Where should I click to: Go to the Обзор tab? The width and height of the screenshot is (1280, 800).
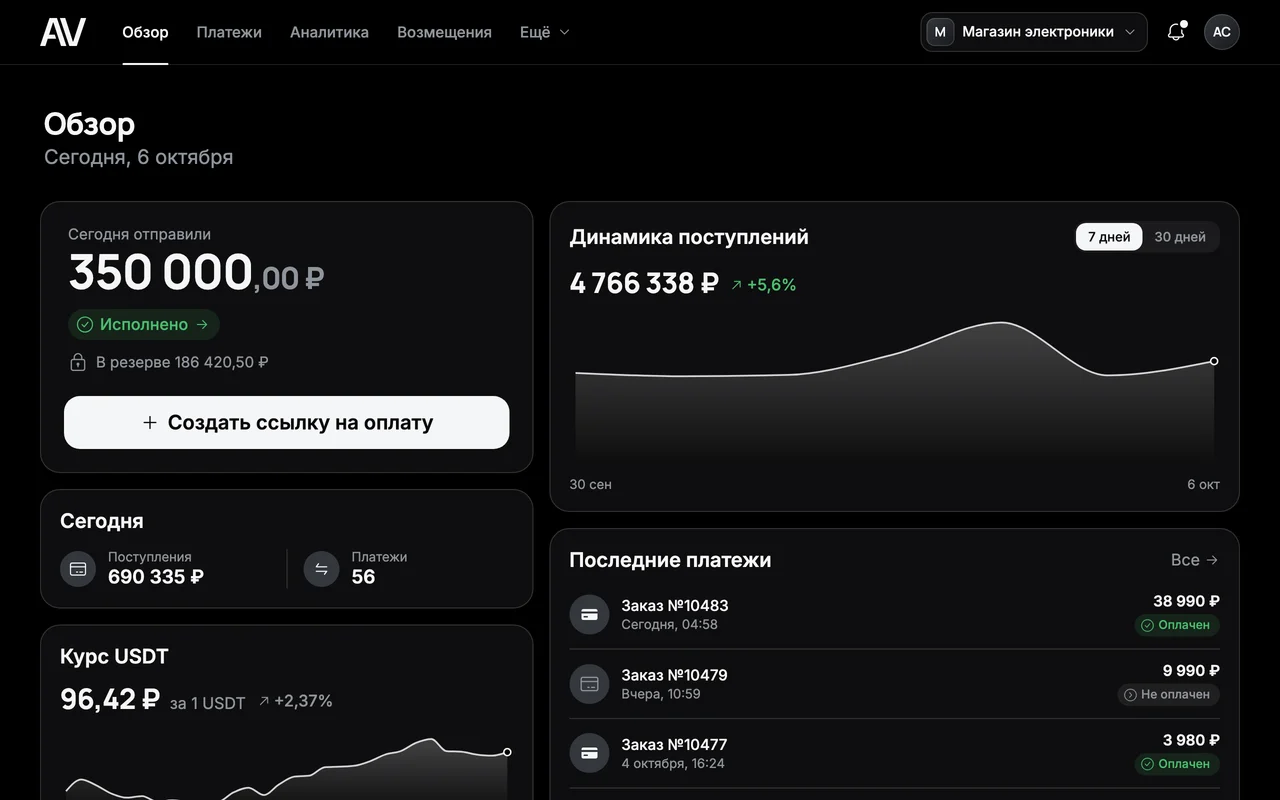(x=145, y=32)
